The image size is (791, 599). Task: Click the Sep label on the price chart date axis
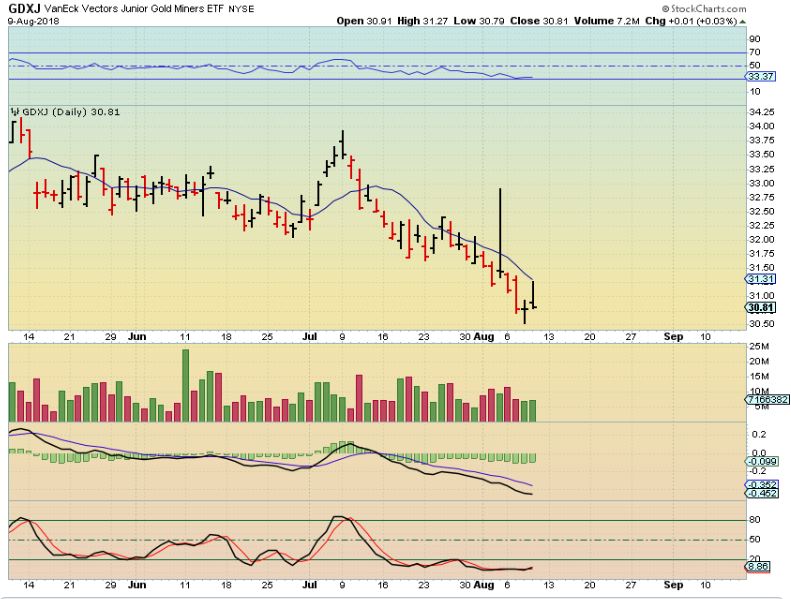tap(673, 337)
